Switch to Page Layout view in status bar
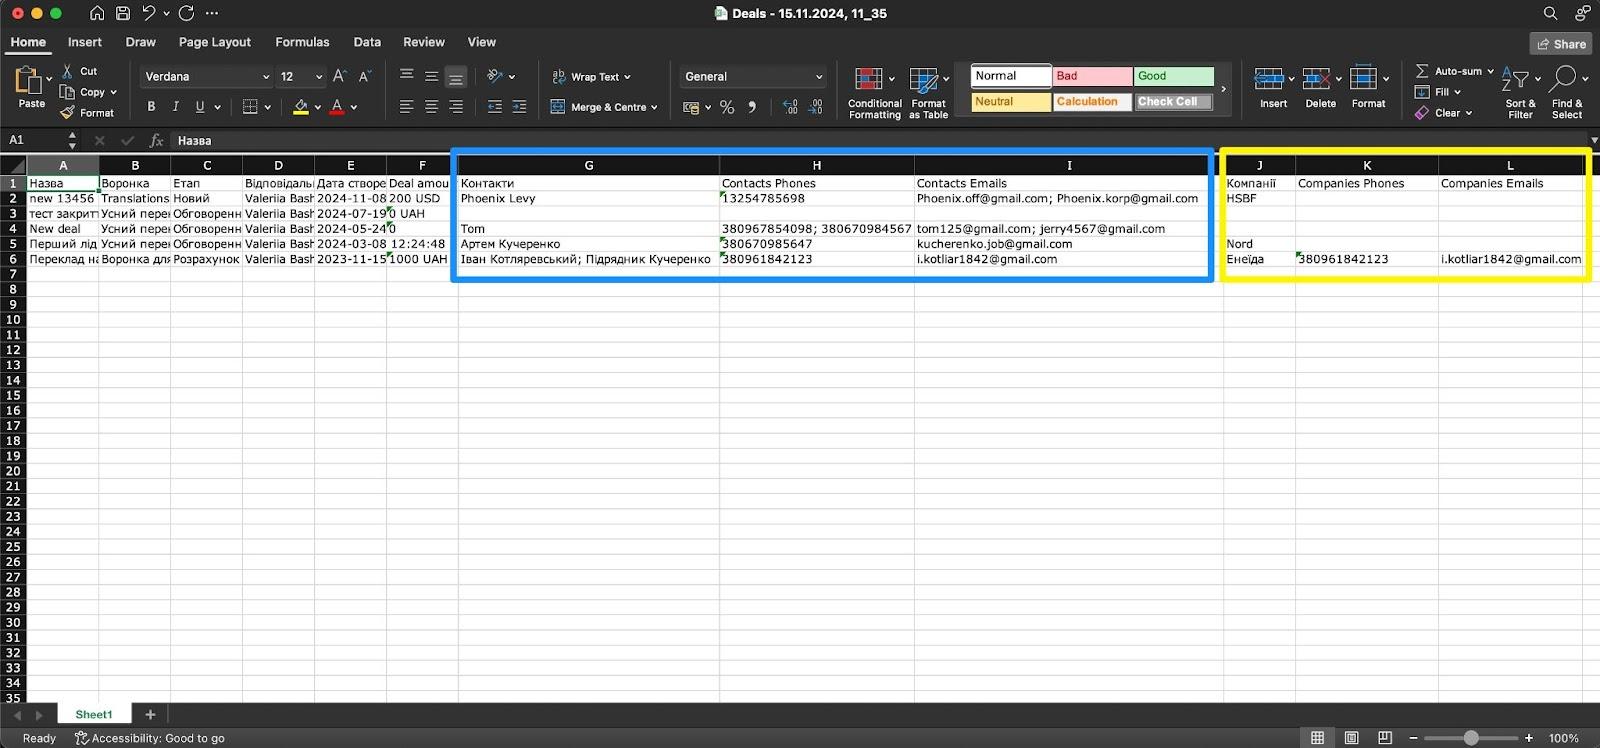The height and width of the screenshot is (748, 1600). click(x=1351, y=738)
